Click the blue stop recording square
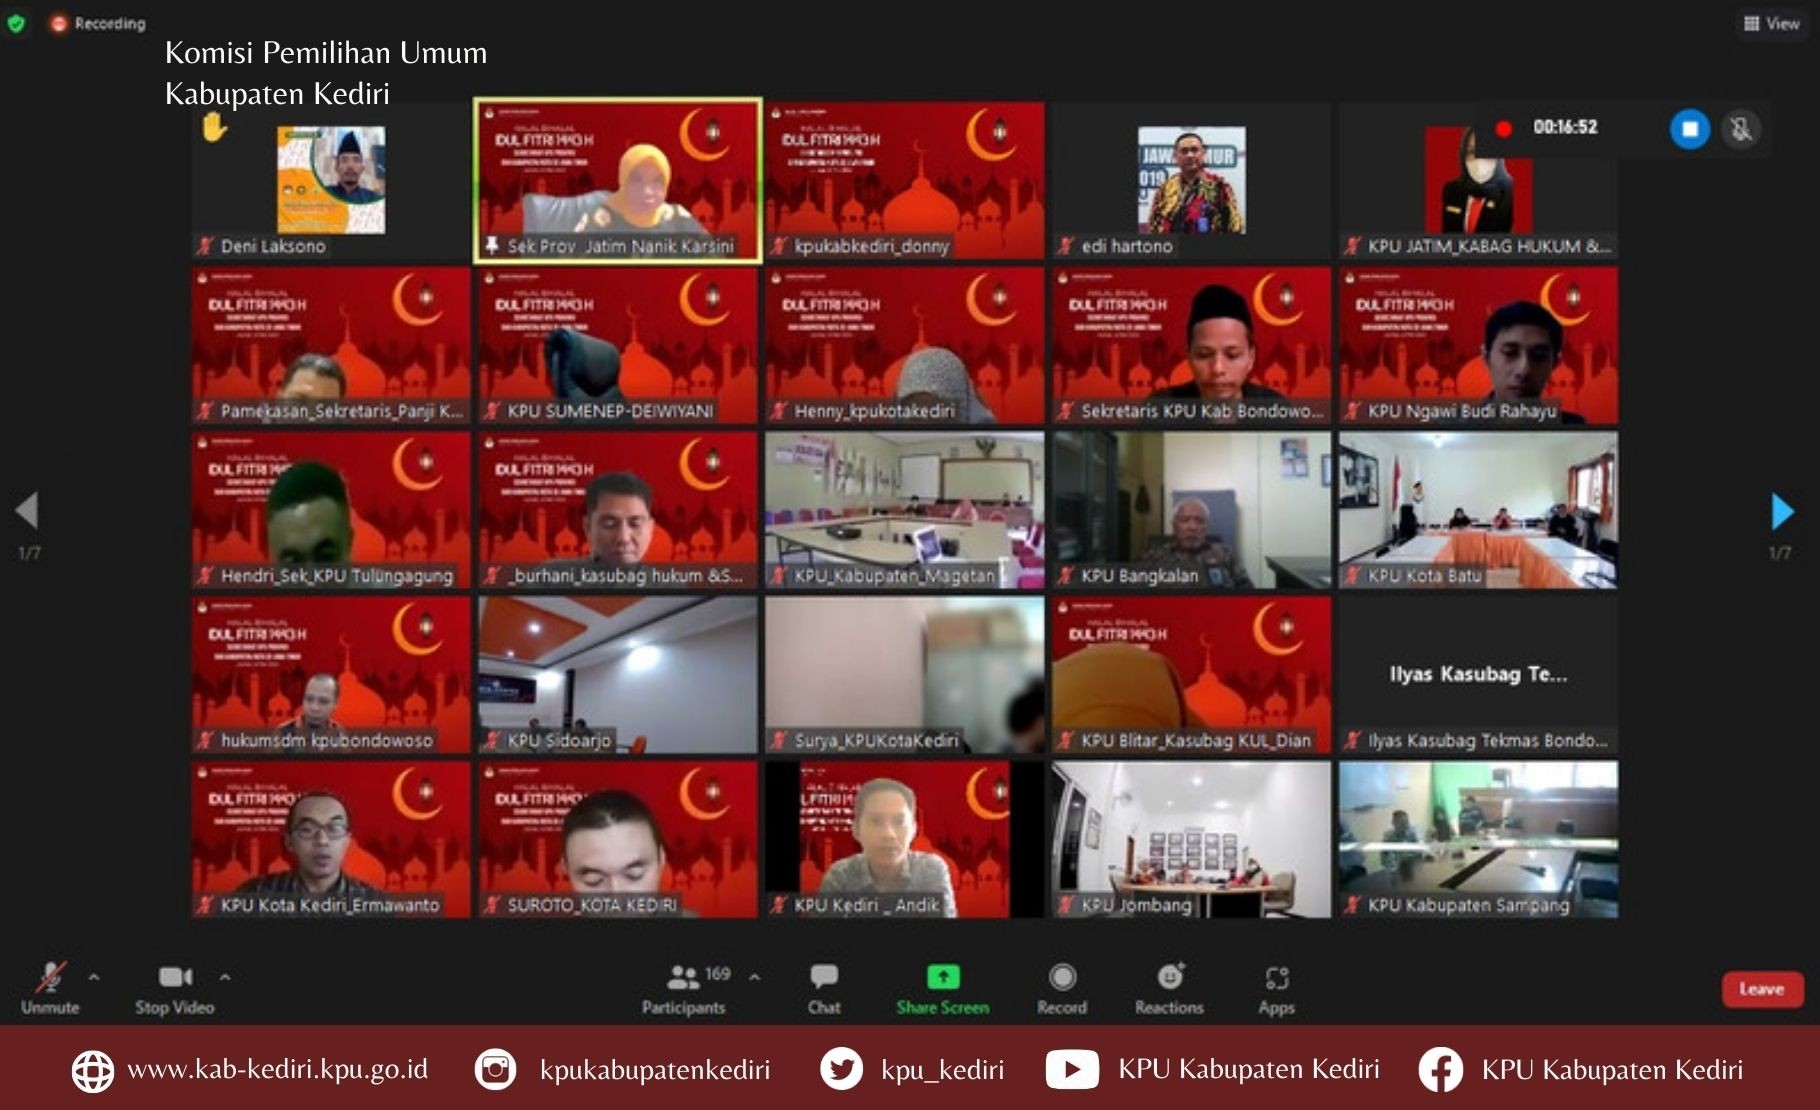The width and height of the screenshot is (1820, 1110). pos(1689,129)
